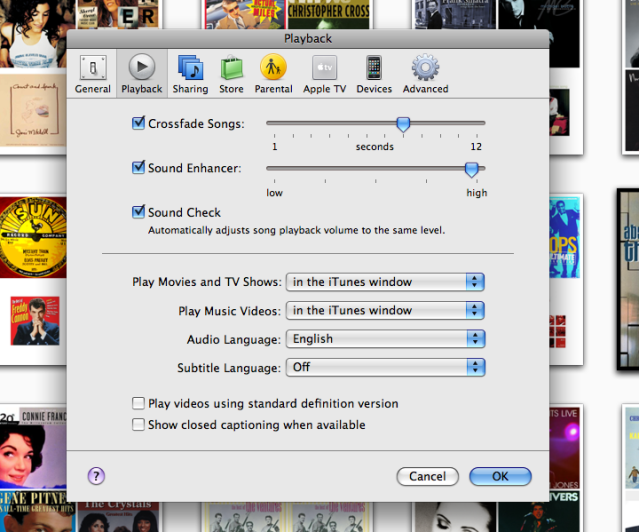Select the Gene Pitney album cover in iTunes
This screenshot has width=639, height=532.
coord(37,510)
